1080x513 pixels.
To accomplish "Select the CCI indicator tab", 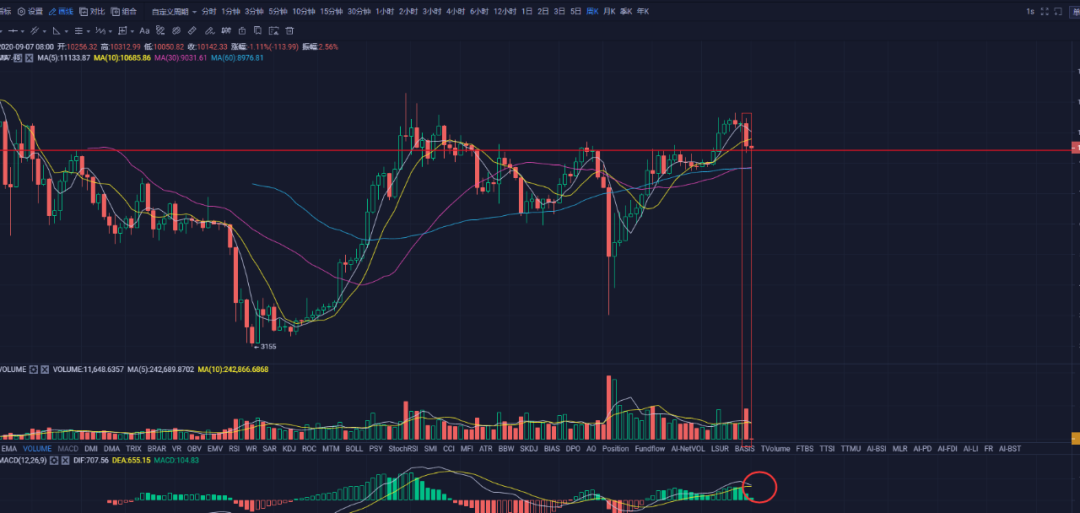I will [x=448, y=448].
